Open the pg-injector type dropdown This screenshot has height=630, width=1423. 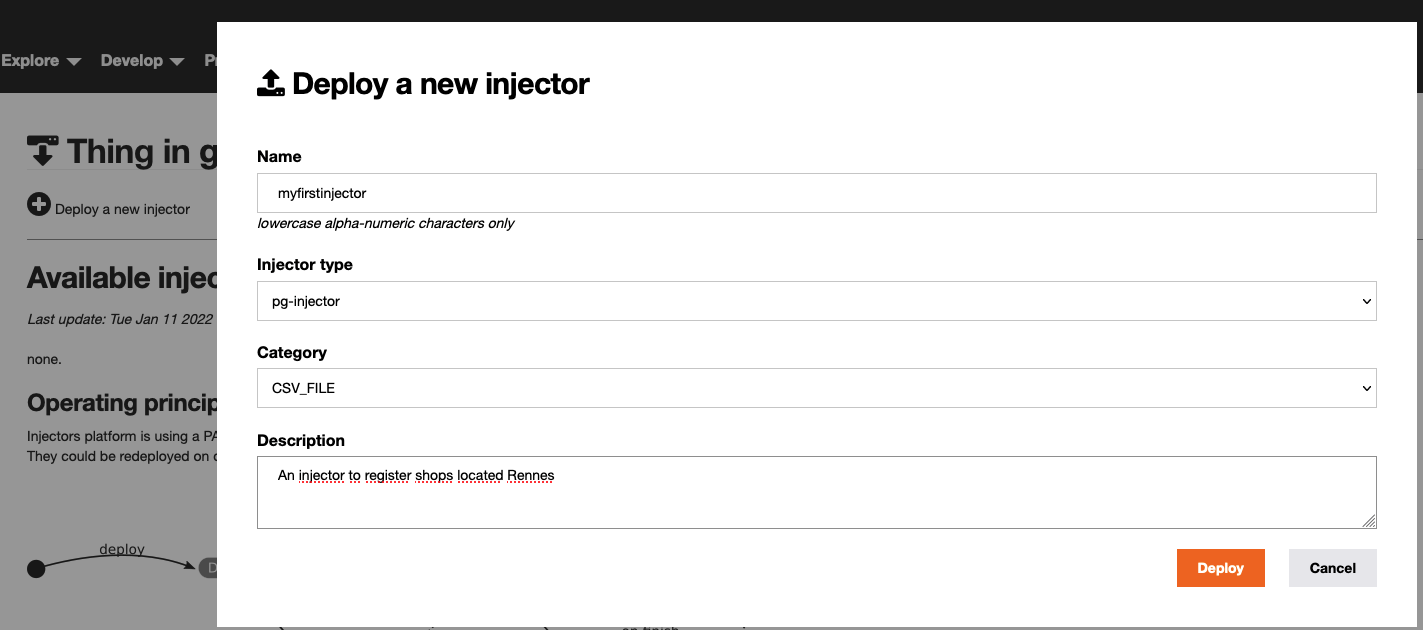click(816, 301)
